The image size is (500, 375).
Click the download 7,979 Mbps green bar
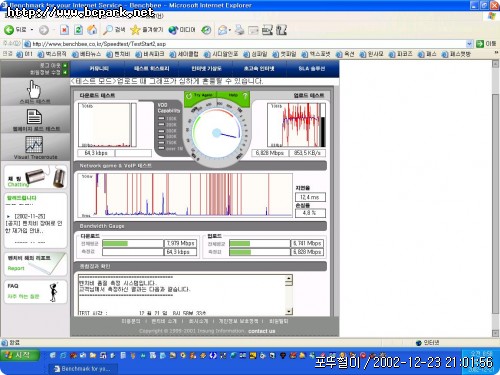tap(115, 244)
